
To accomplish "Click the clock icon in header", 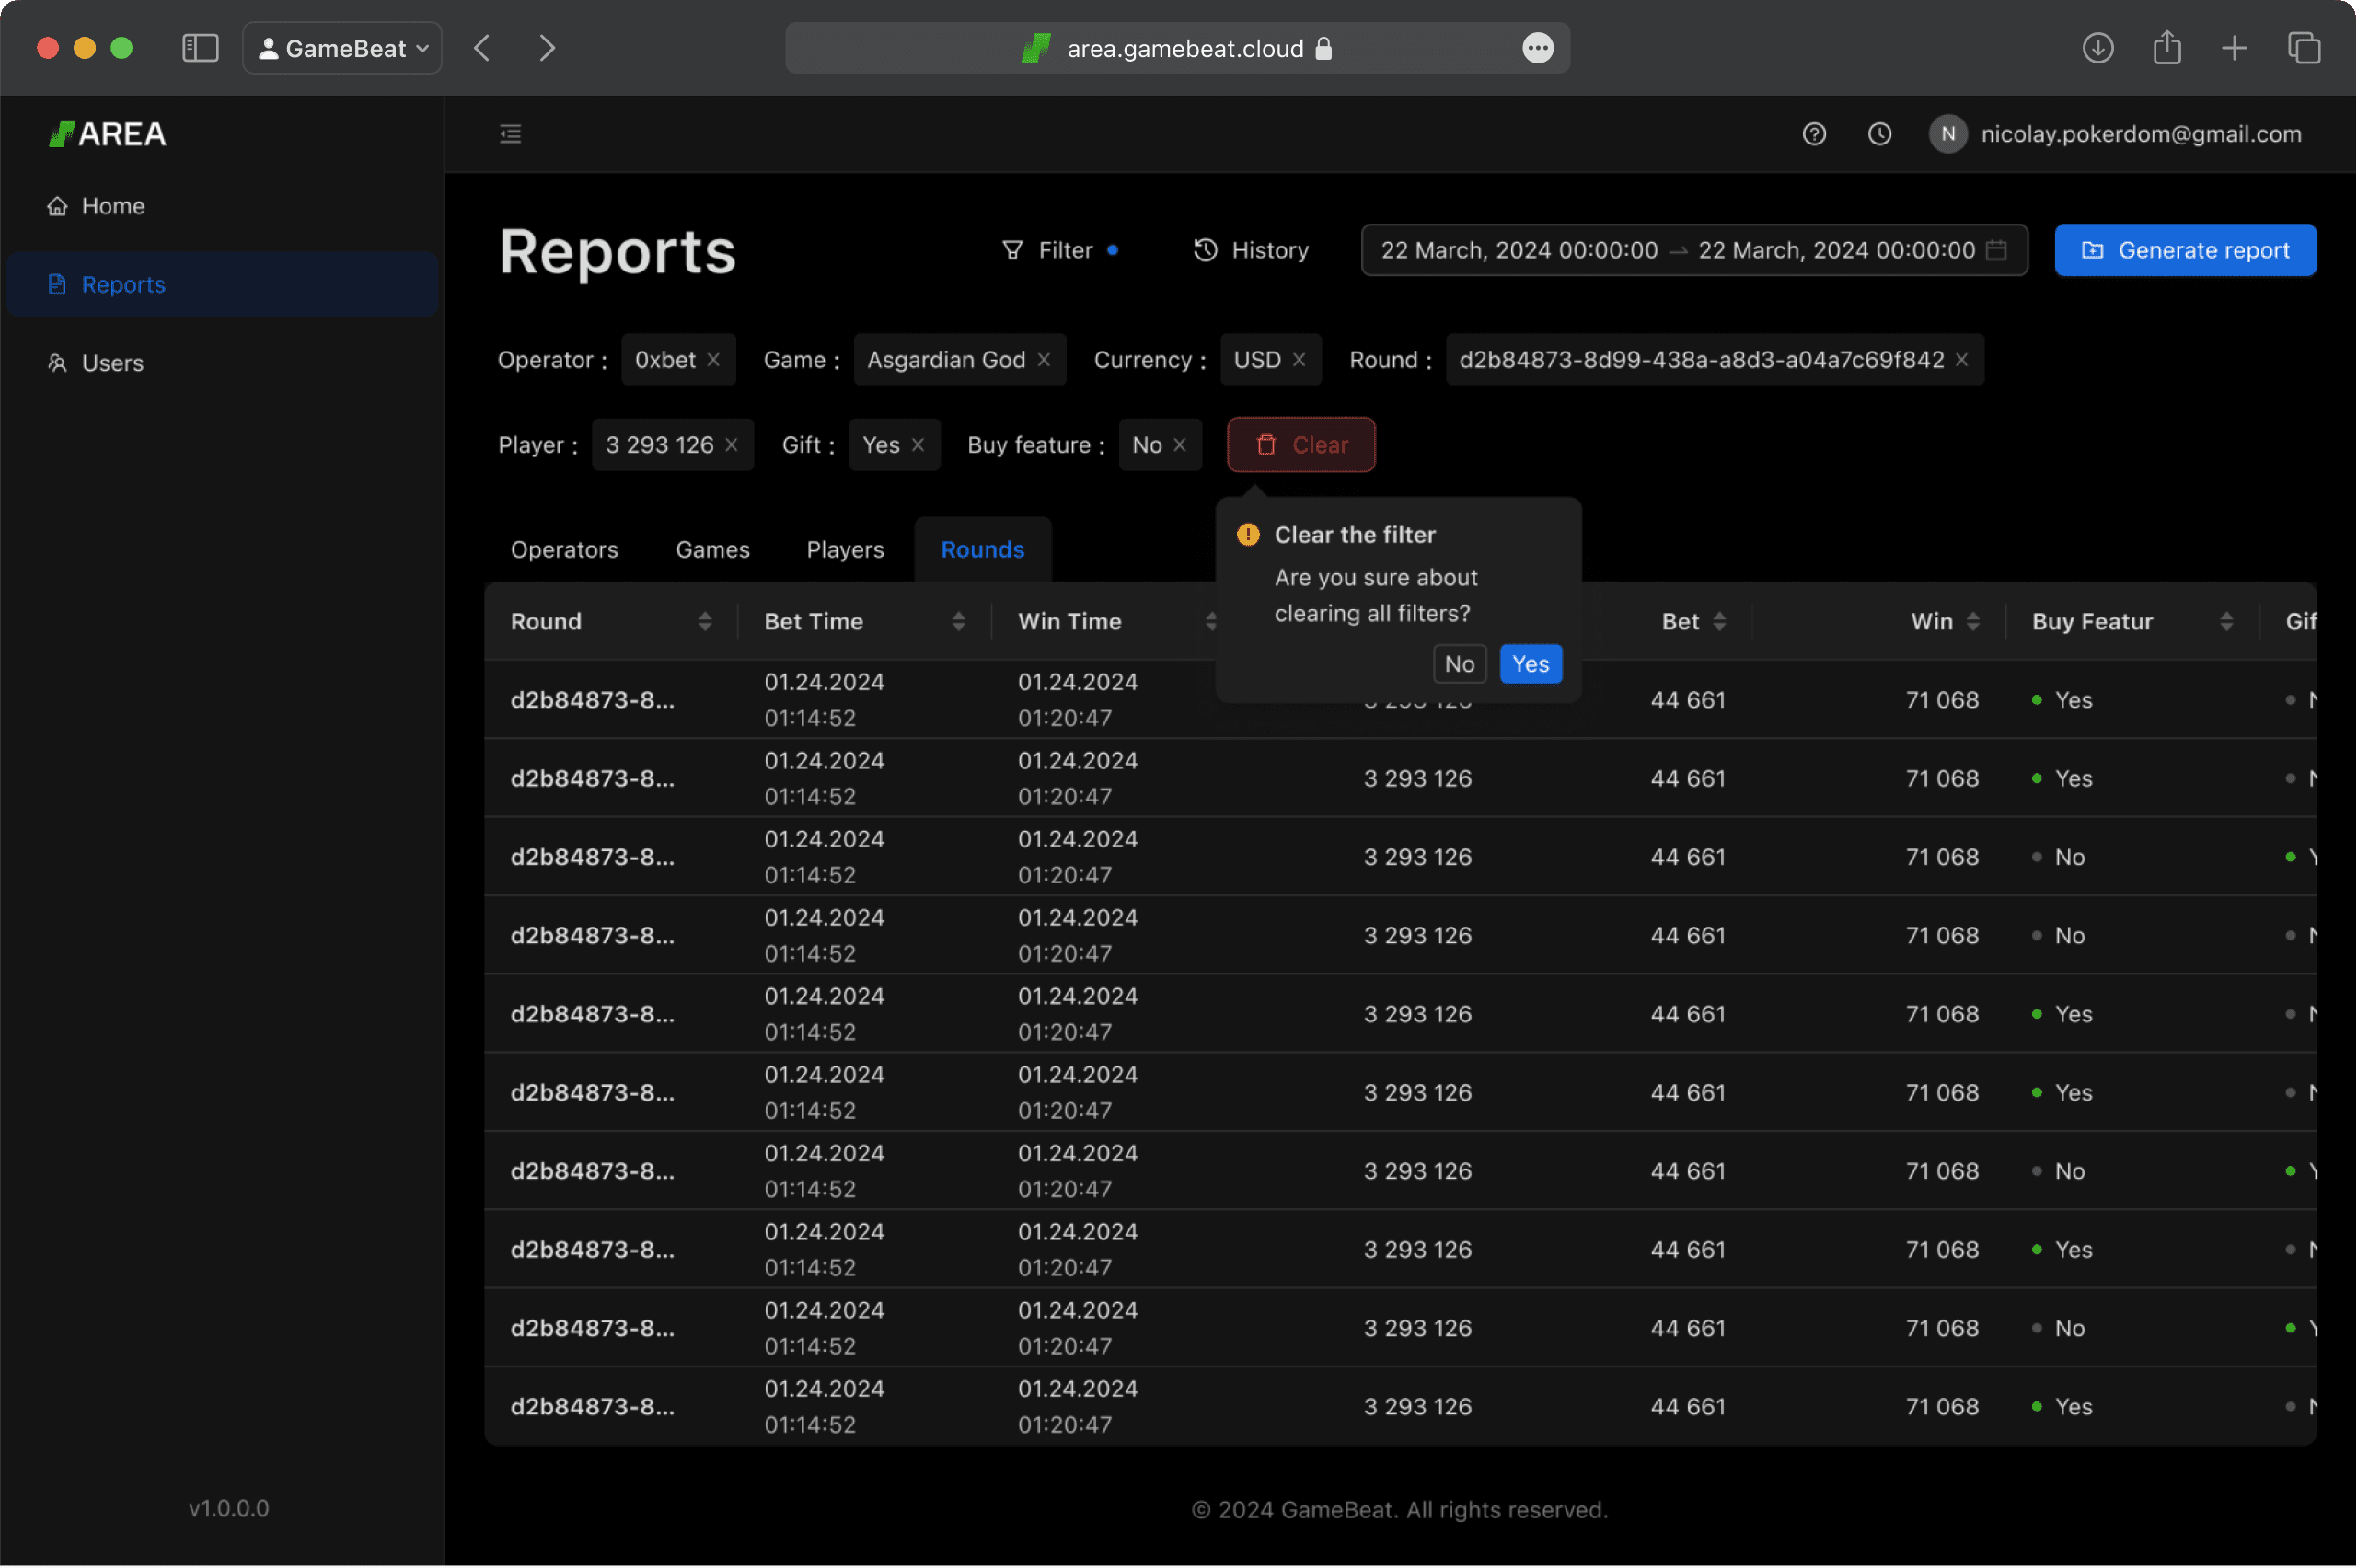I will pos(1879,134).
